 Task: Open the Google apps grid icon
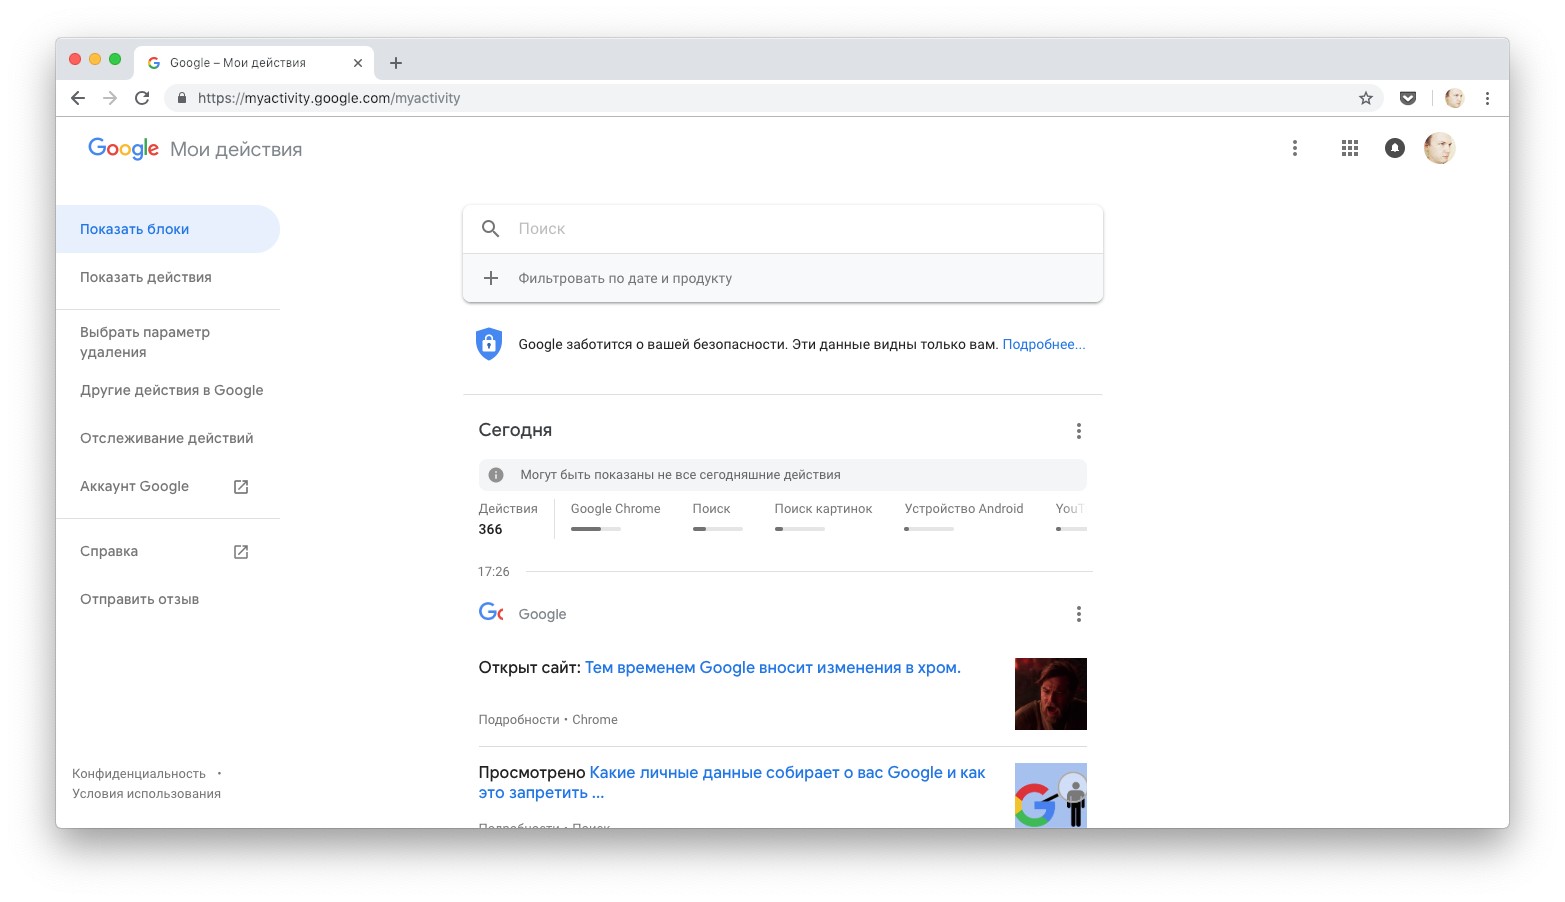click(1349, 148)
